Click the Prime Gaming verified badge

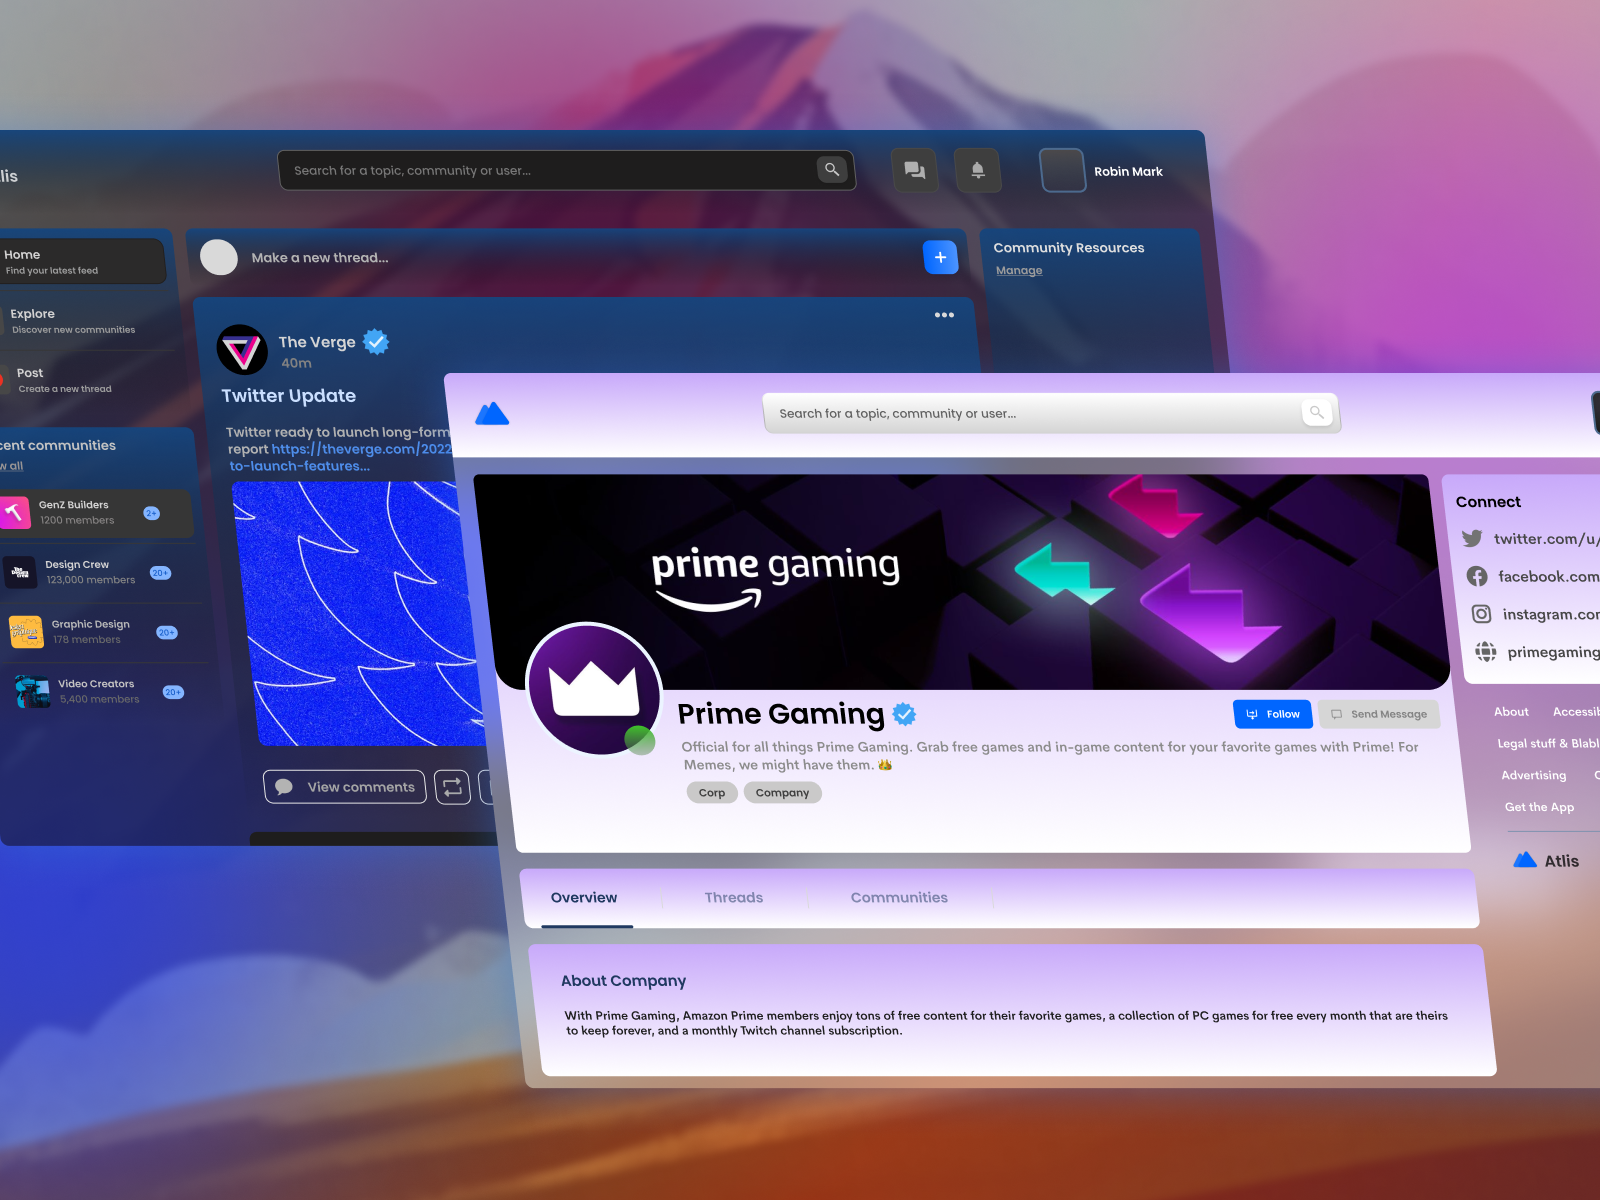tap(904, 714)
